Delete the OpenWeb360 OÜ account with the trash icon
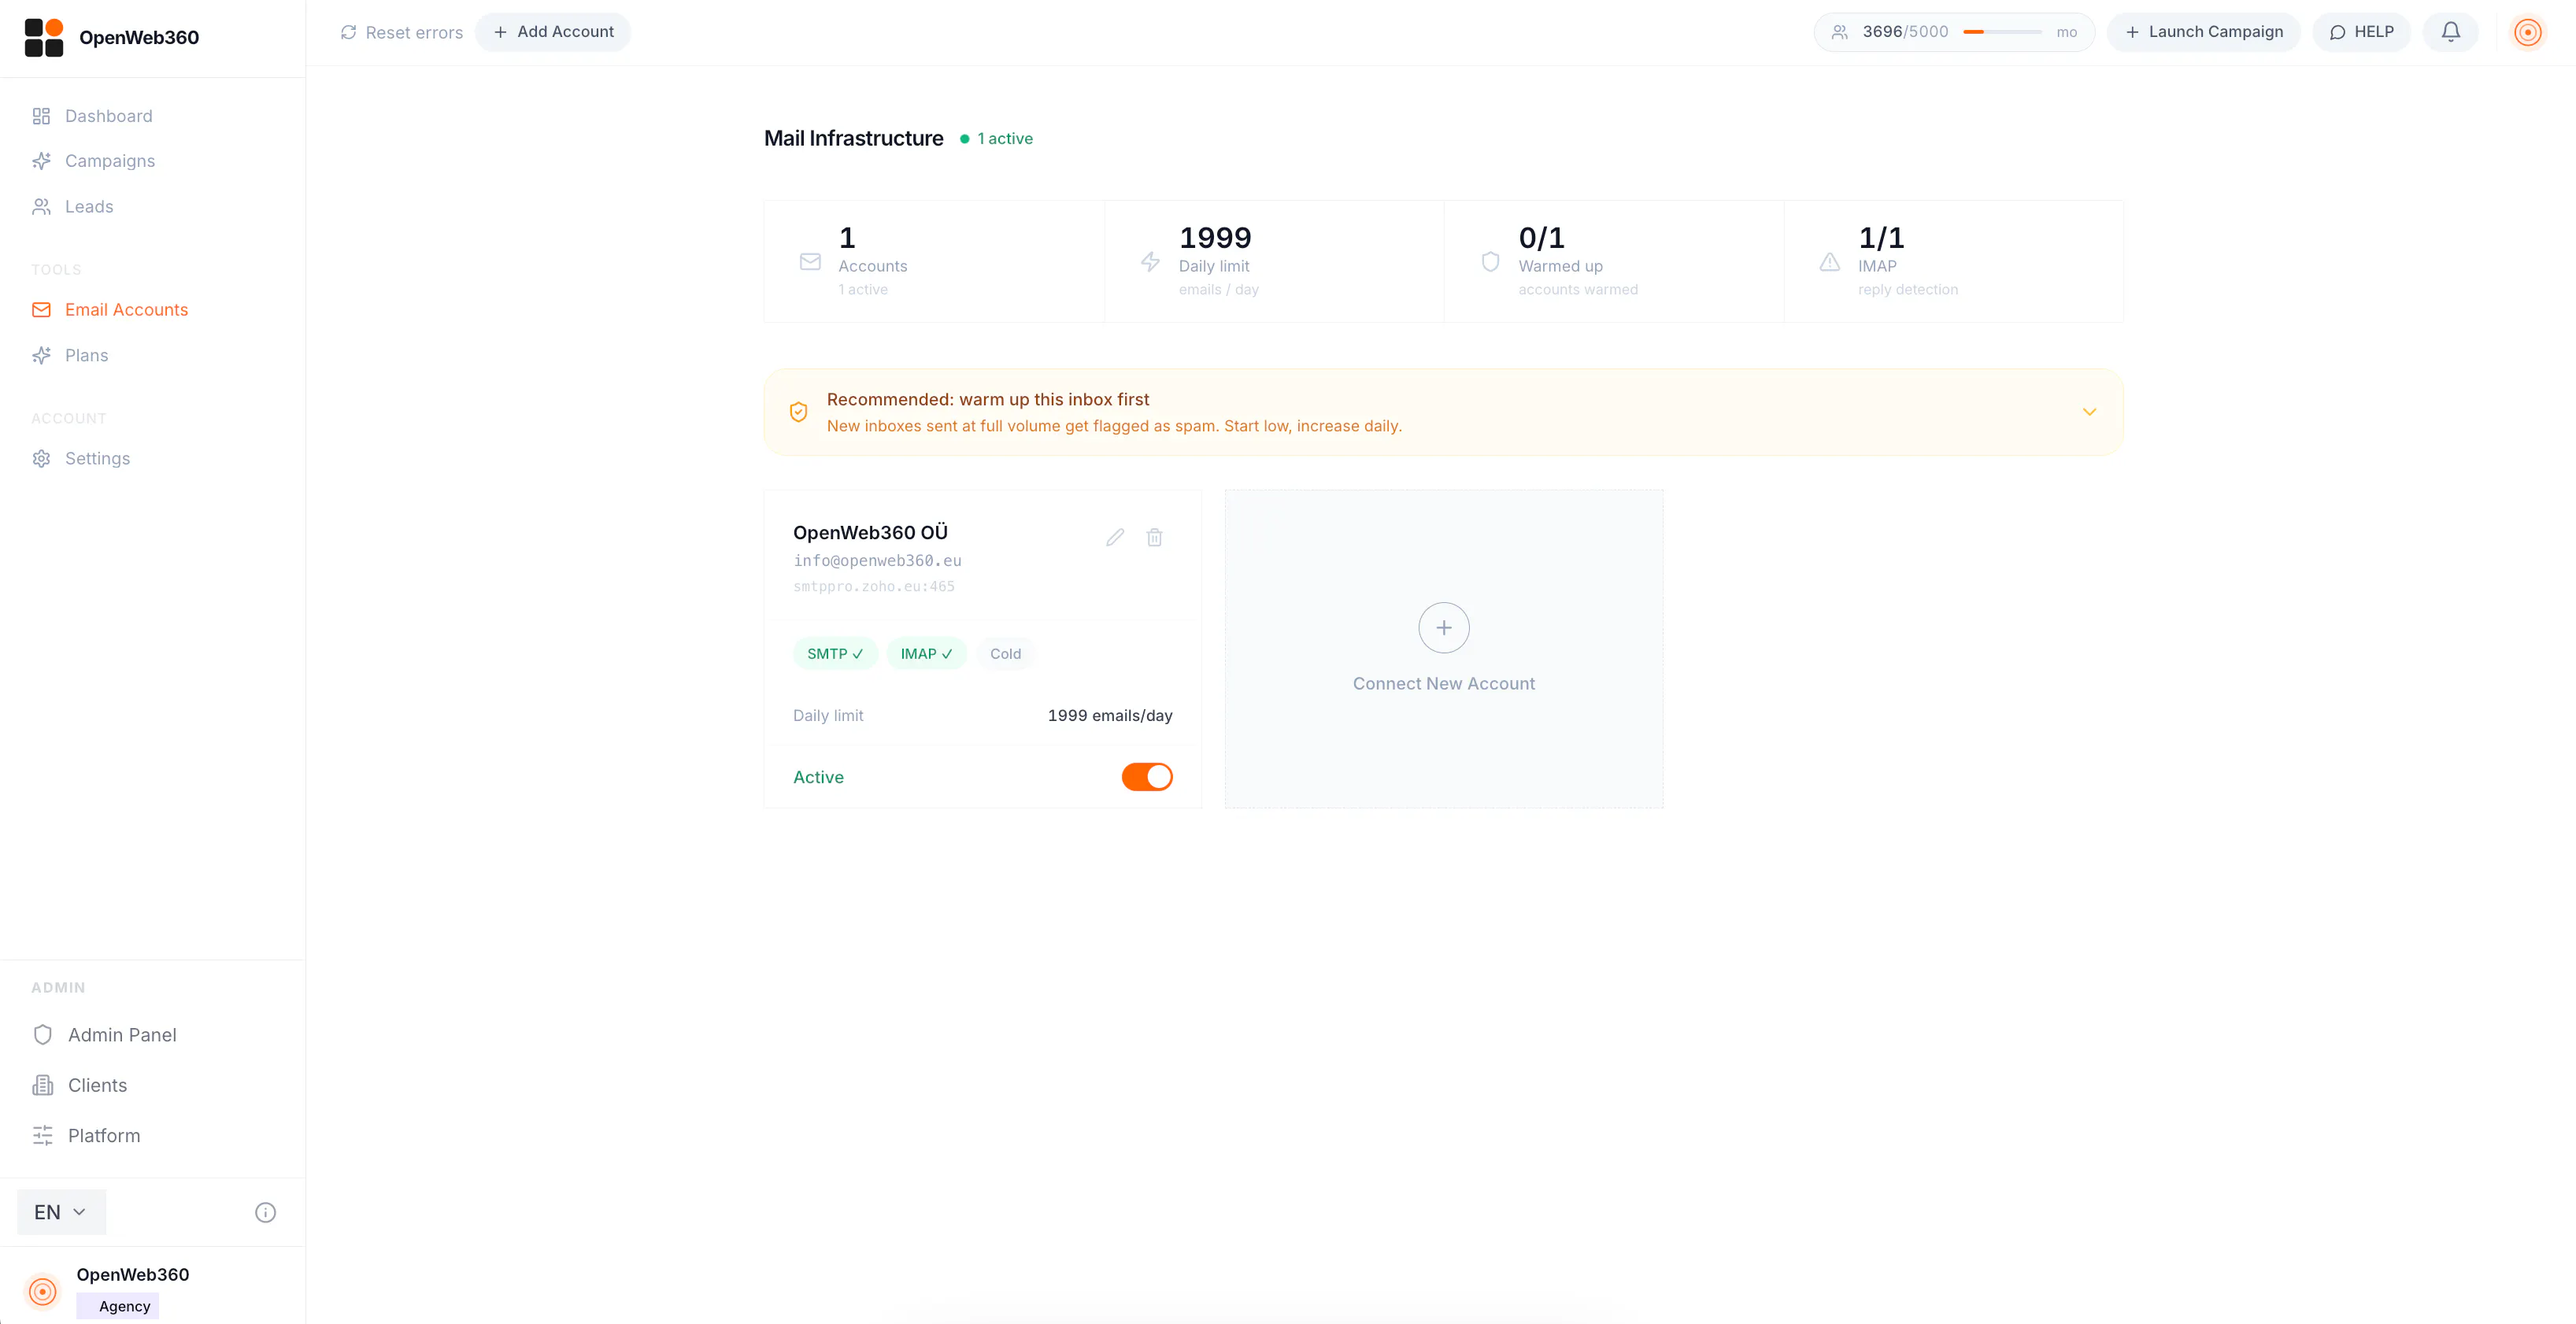This screenshot has width=2576, height=1324. coord(1154,538)
